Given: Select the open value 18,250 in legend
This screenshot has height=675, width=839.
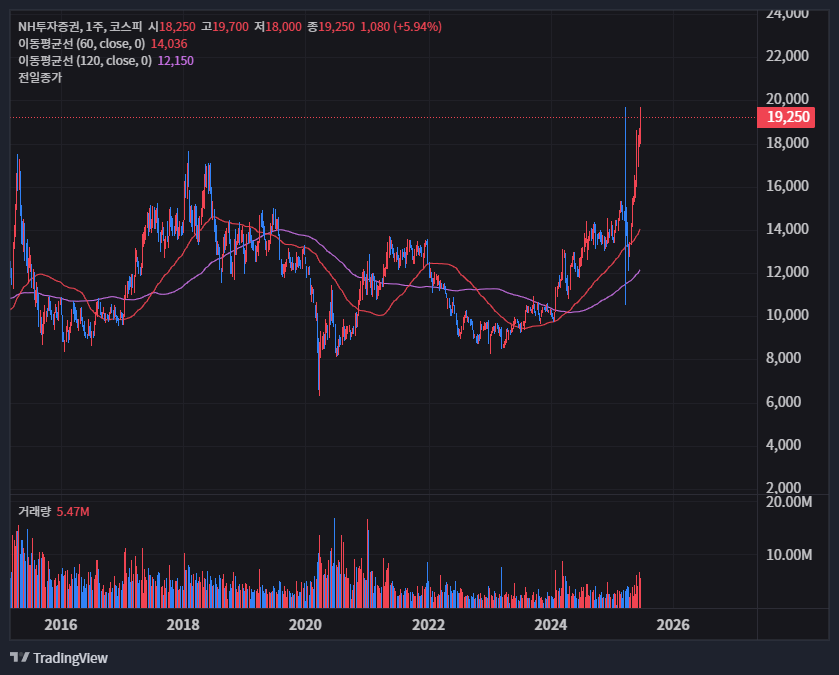Looking at the screenshot, I should coord(177,27).
